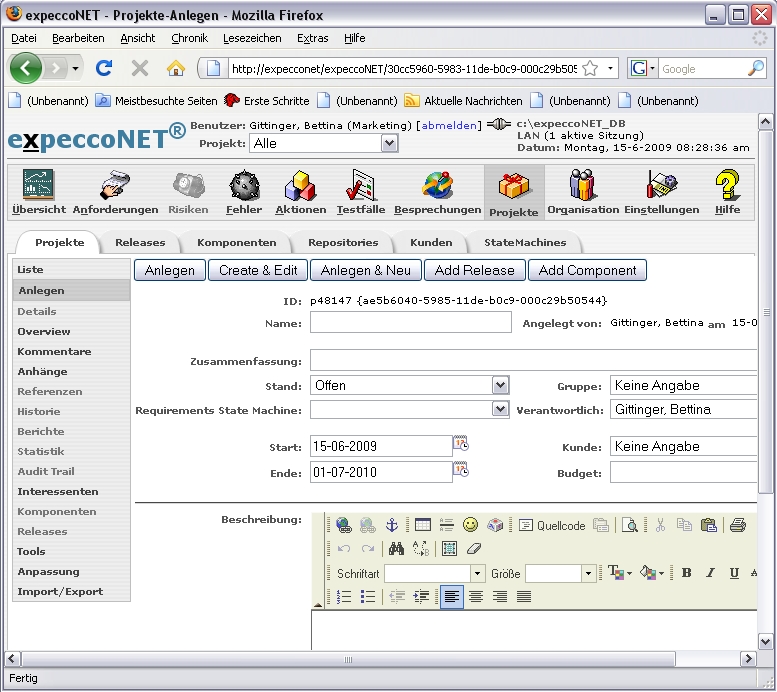Click the anchor icon in editor
The width and height of the screenshot is (777, 692).
pos(392,525)
